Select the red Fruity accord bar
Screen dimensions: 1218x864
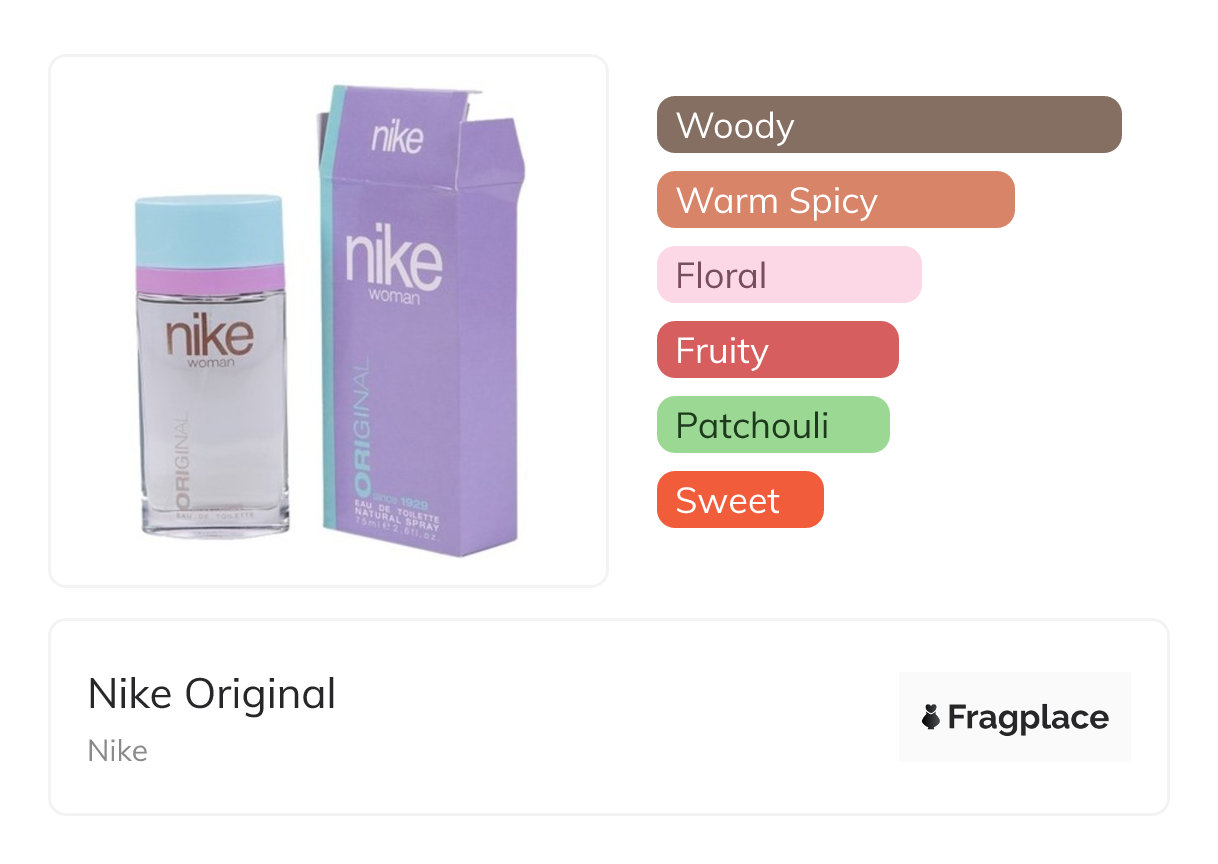click(x=777, y=350)
